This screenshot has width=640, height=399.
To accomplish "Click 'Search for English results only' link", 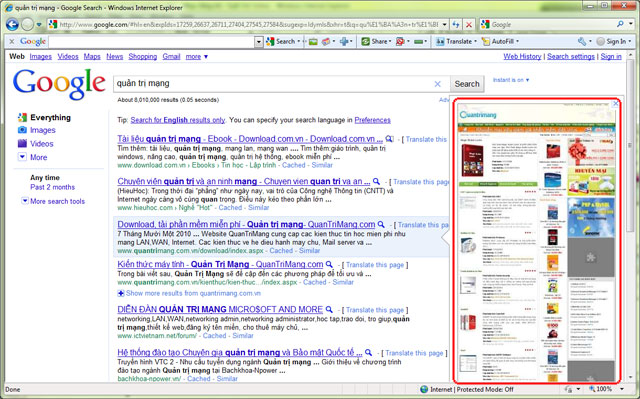I will 178,120.
